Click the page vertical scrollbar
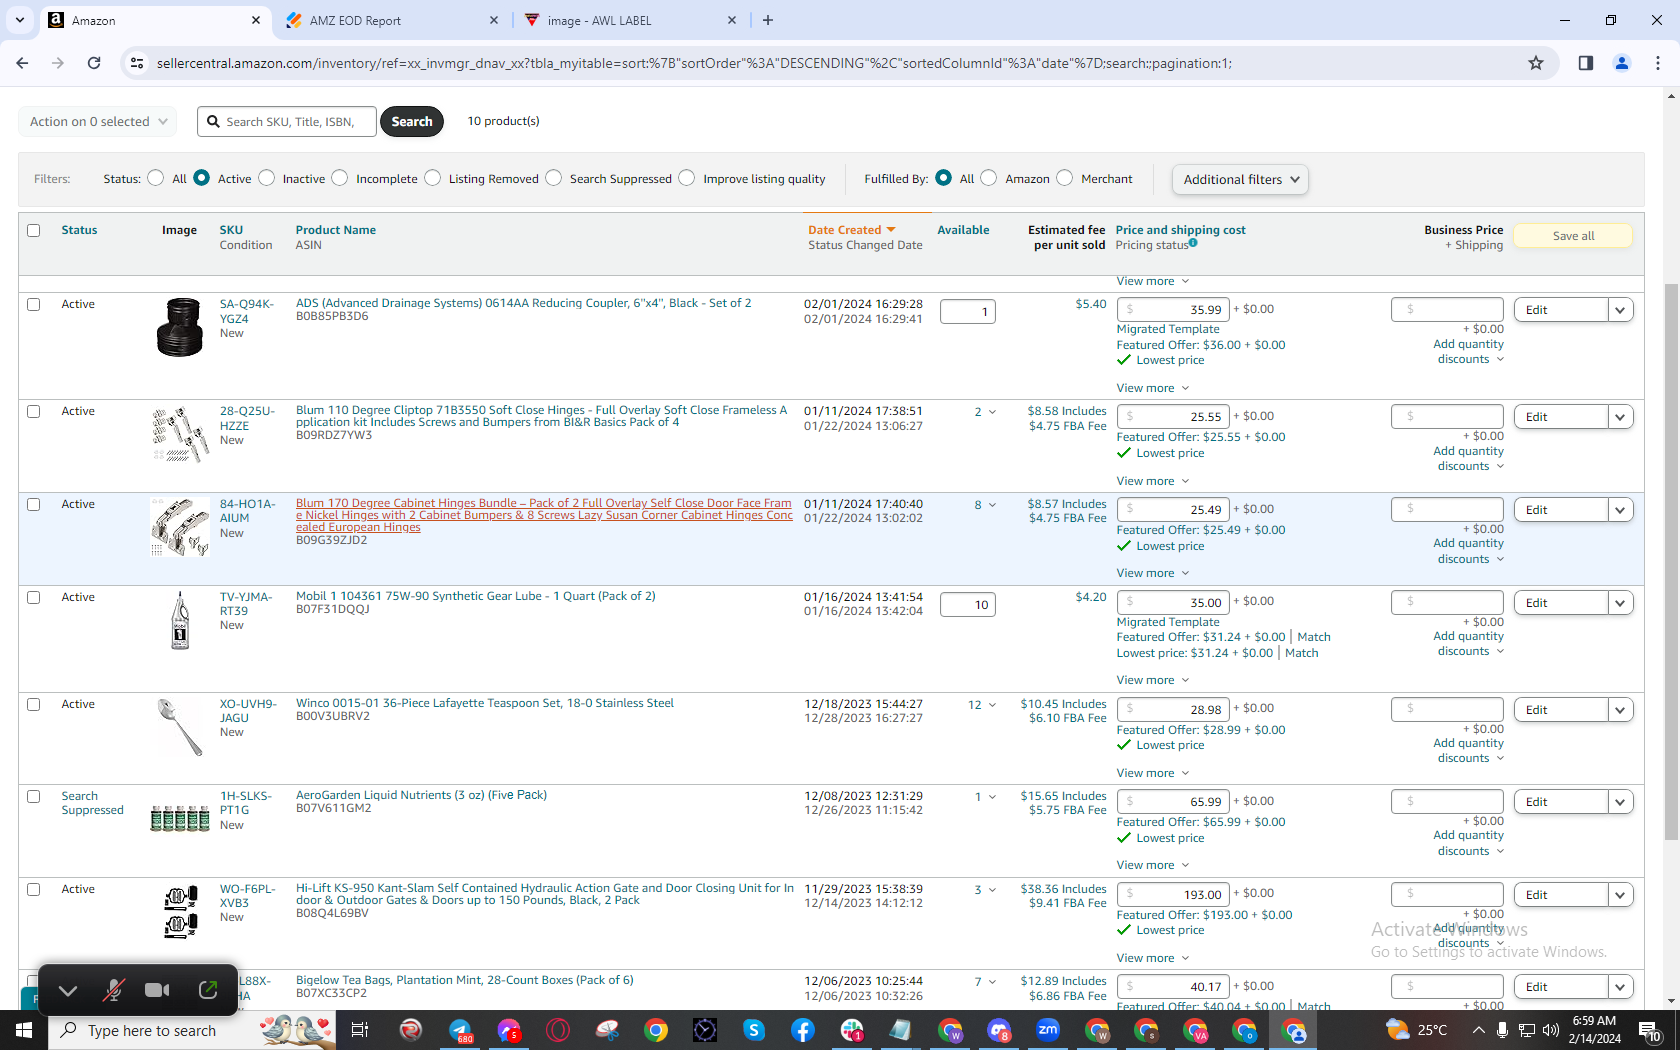Screen dimensions: 1680x1050 coord(1671,560)
